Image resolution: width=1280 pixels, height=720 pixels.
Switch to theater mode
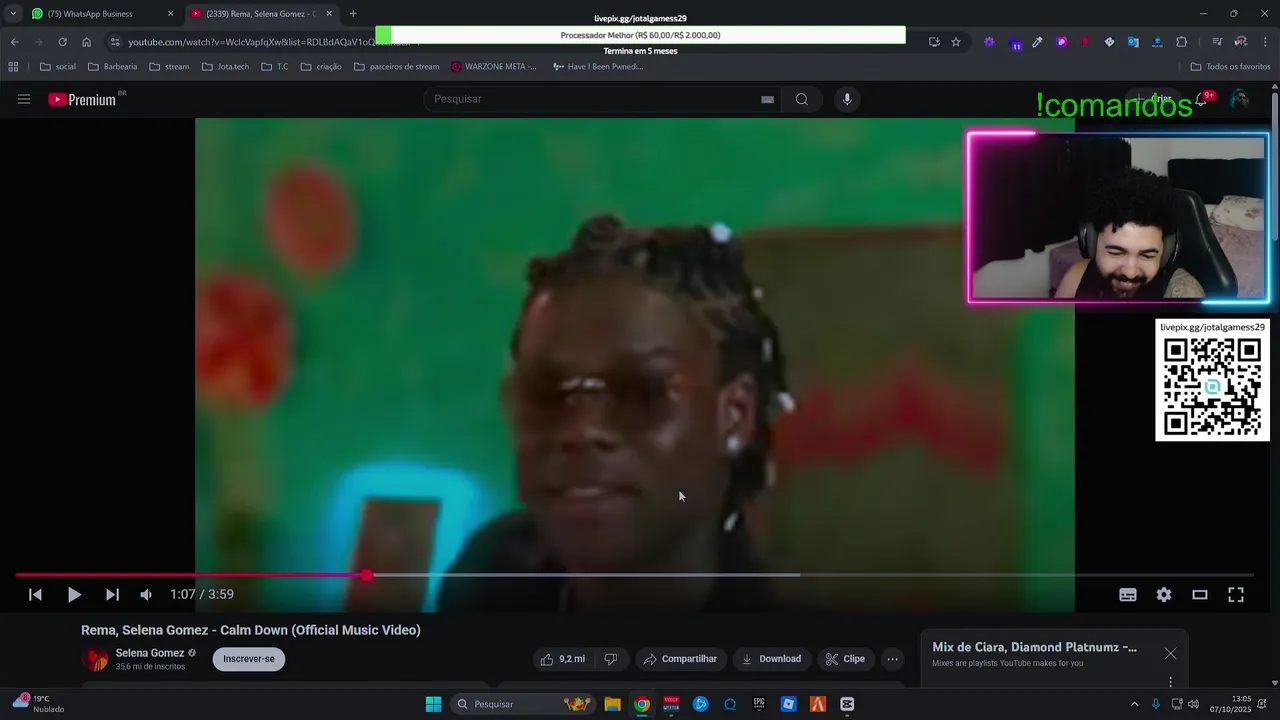[x=1200, y=594]
